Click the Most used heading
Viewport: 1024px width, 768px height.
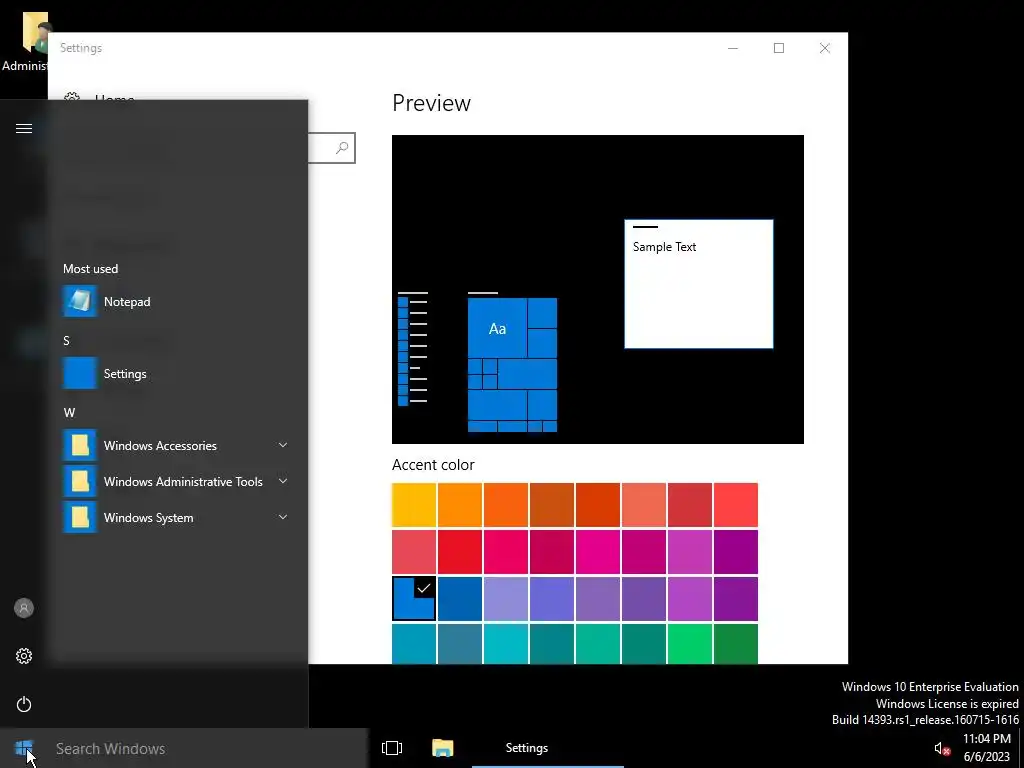coord(90,269)
